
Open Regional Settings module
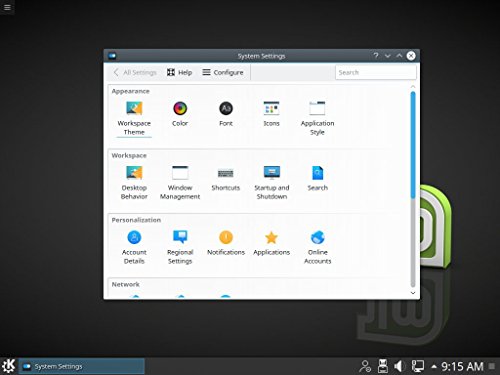(x=180, y=247)
